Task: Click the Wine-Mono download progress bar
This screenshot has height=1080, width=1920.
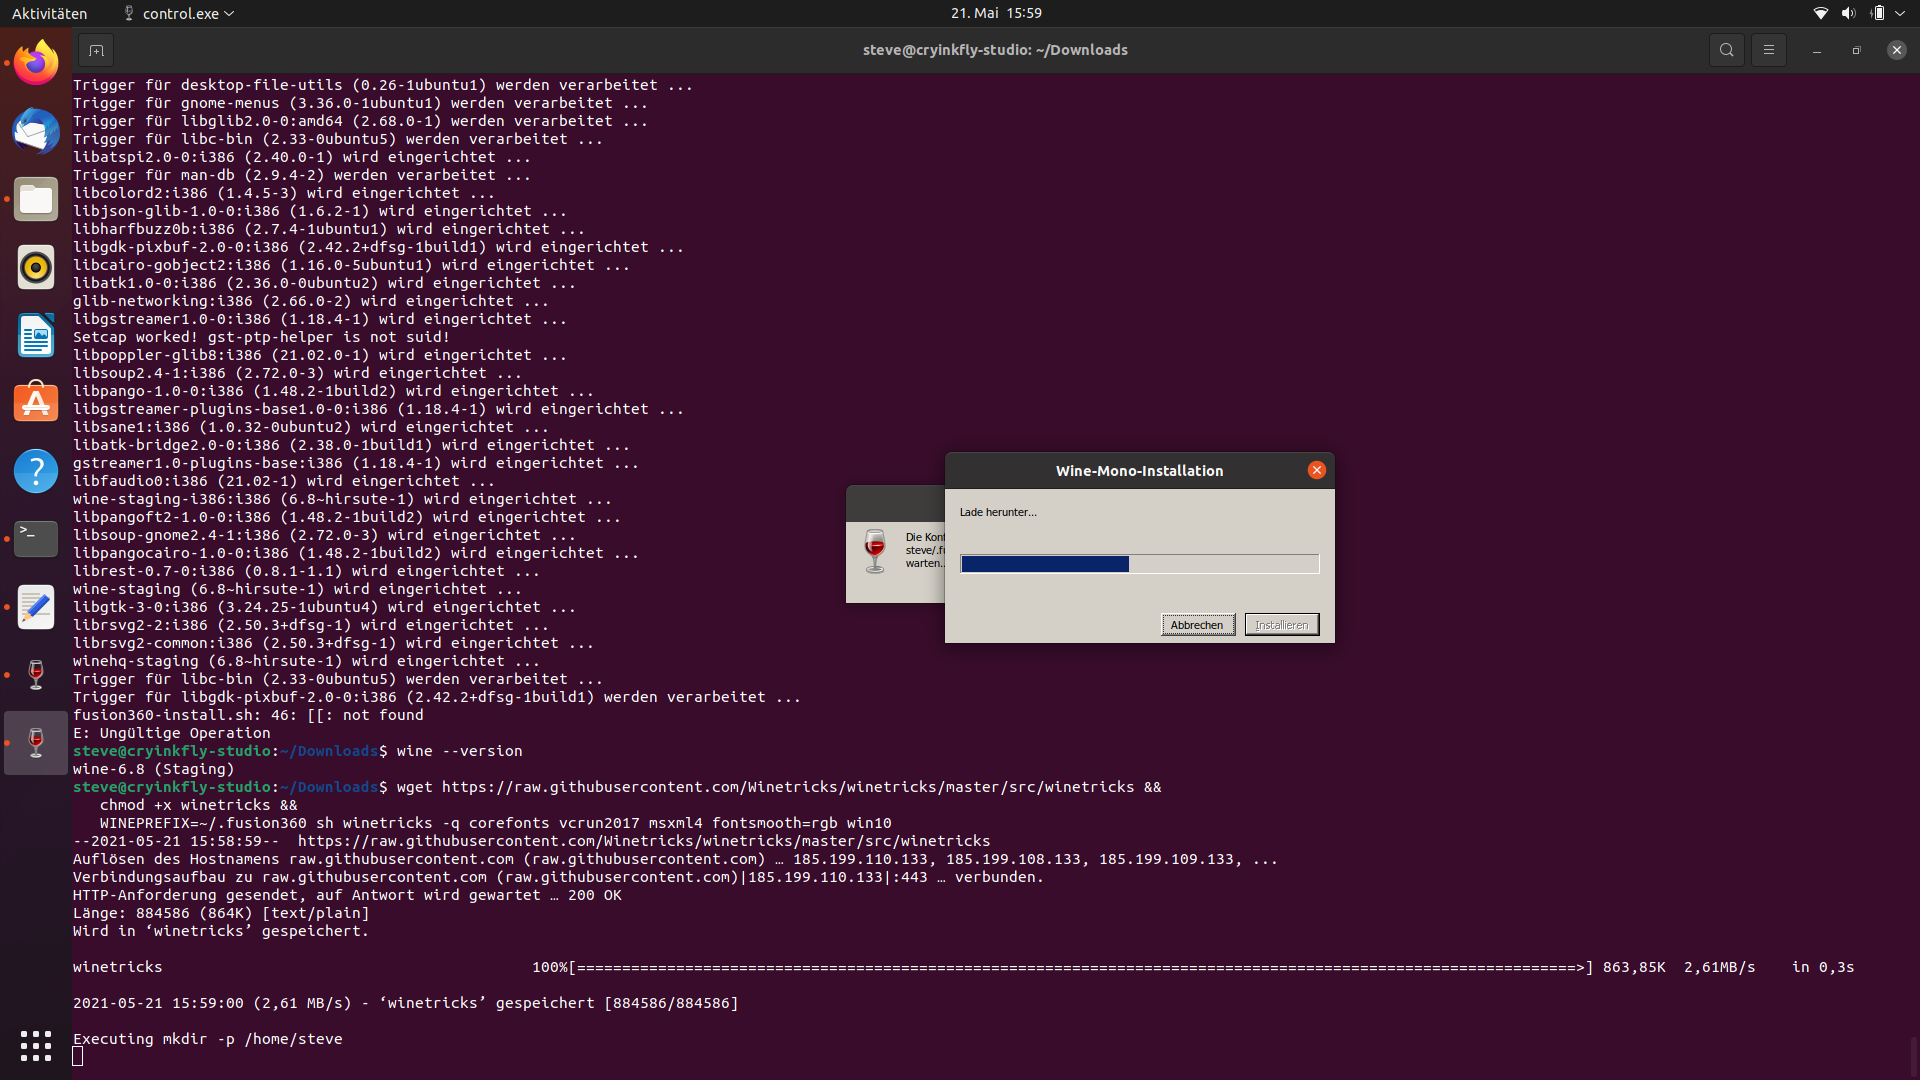Action: (1139, 564)
